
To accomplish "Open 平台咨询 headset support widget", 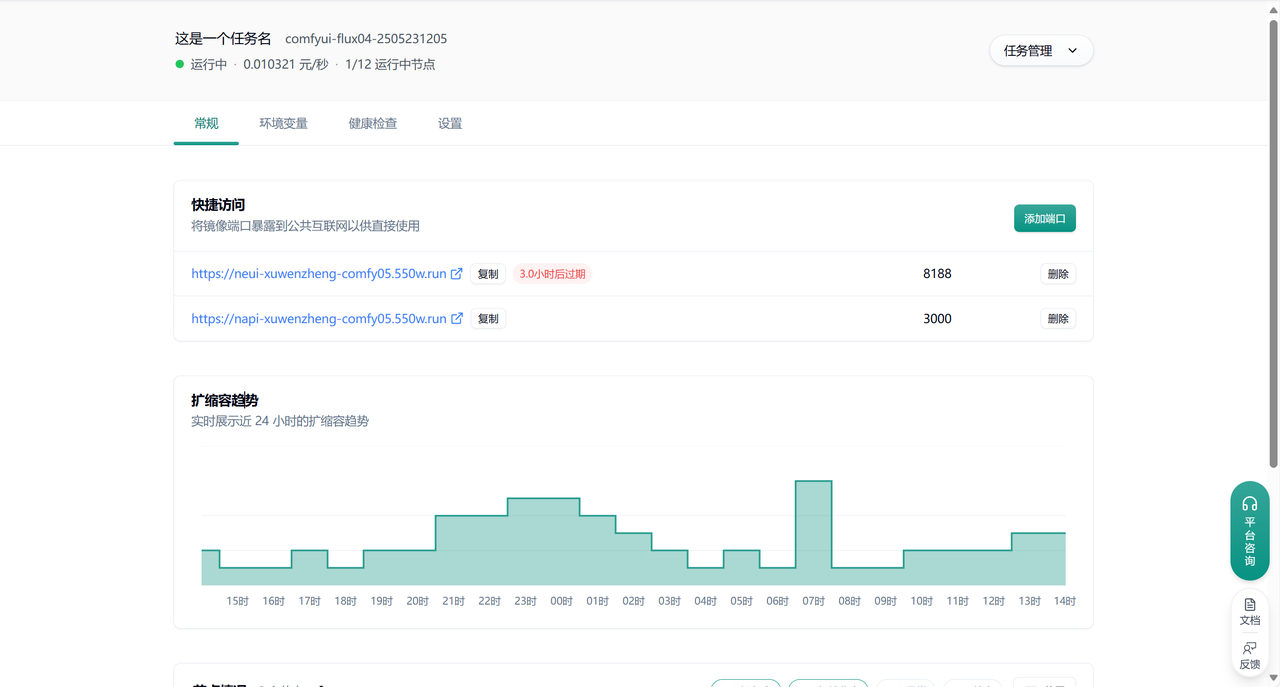I will tap(1249, 530).
